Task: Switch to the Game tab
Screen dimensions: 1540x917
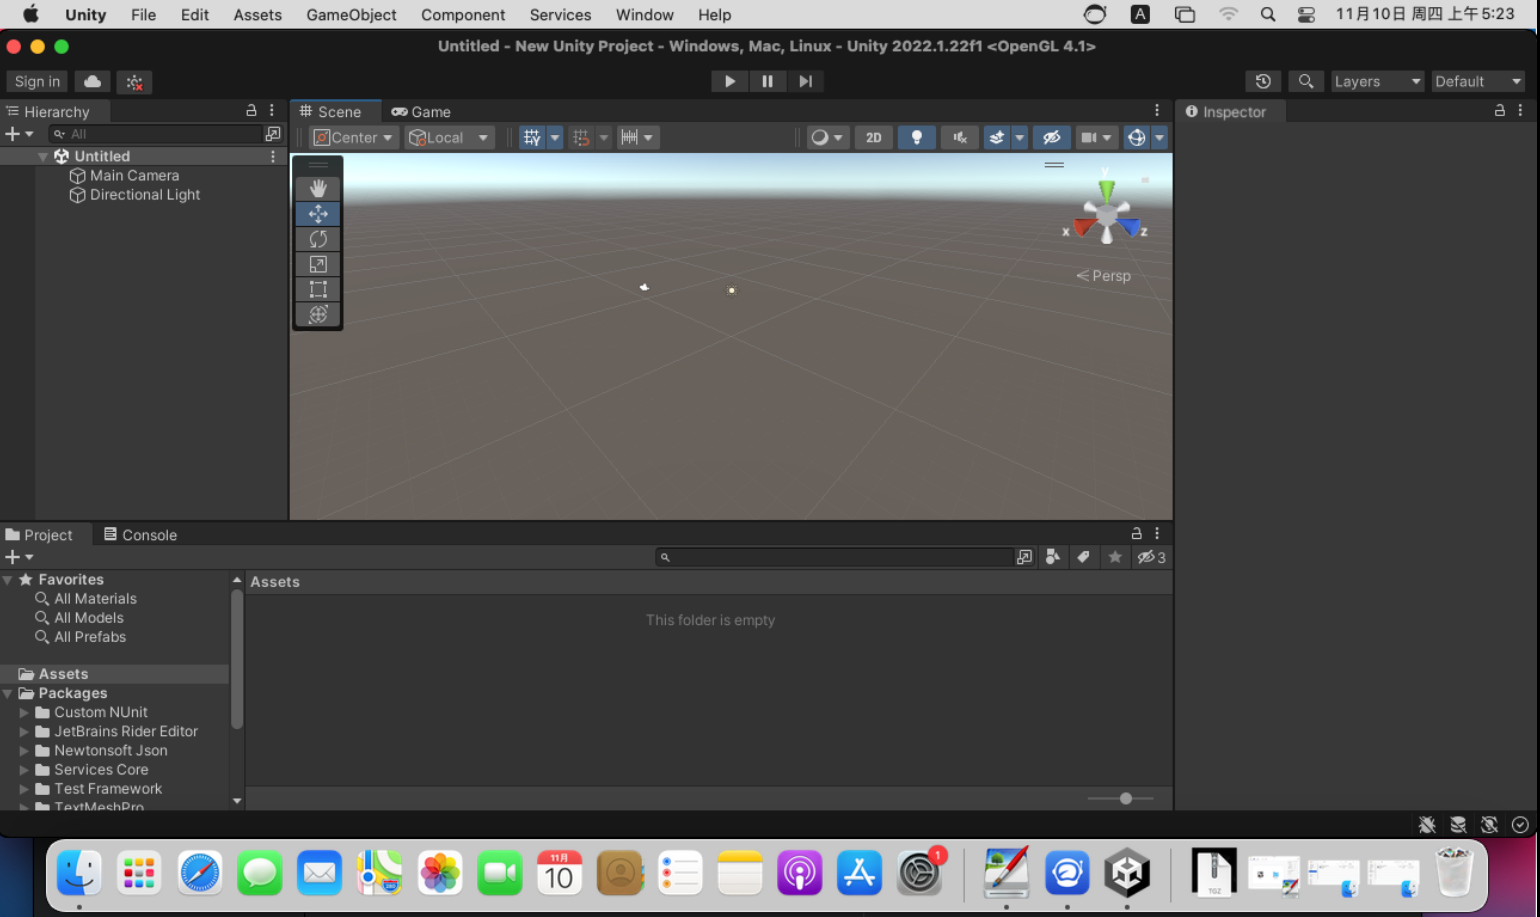Action: [421, 111]
